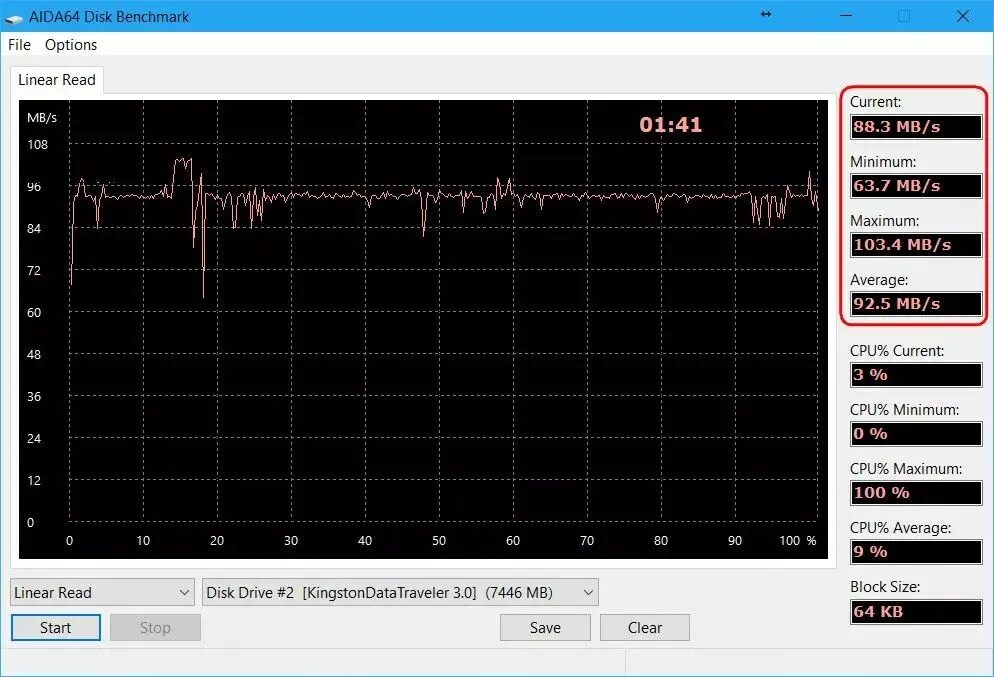Image resolution: width=994 pixels, height=677 pixels.
Task: Click the CPU% Average value 9 %
Action: coord(916,551)
